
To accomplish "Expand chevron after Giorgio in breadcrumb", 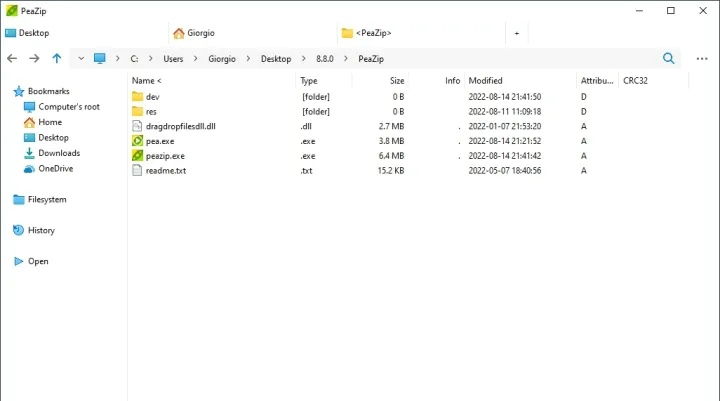I will pyautogui.click(x=248, y=58).
